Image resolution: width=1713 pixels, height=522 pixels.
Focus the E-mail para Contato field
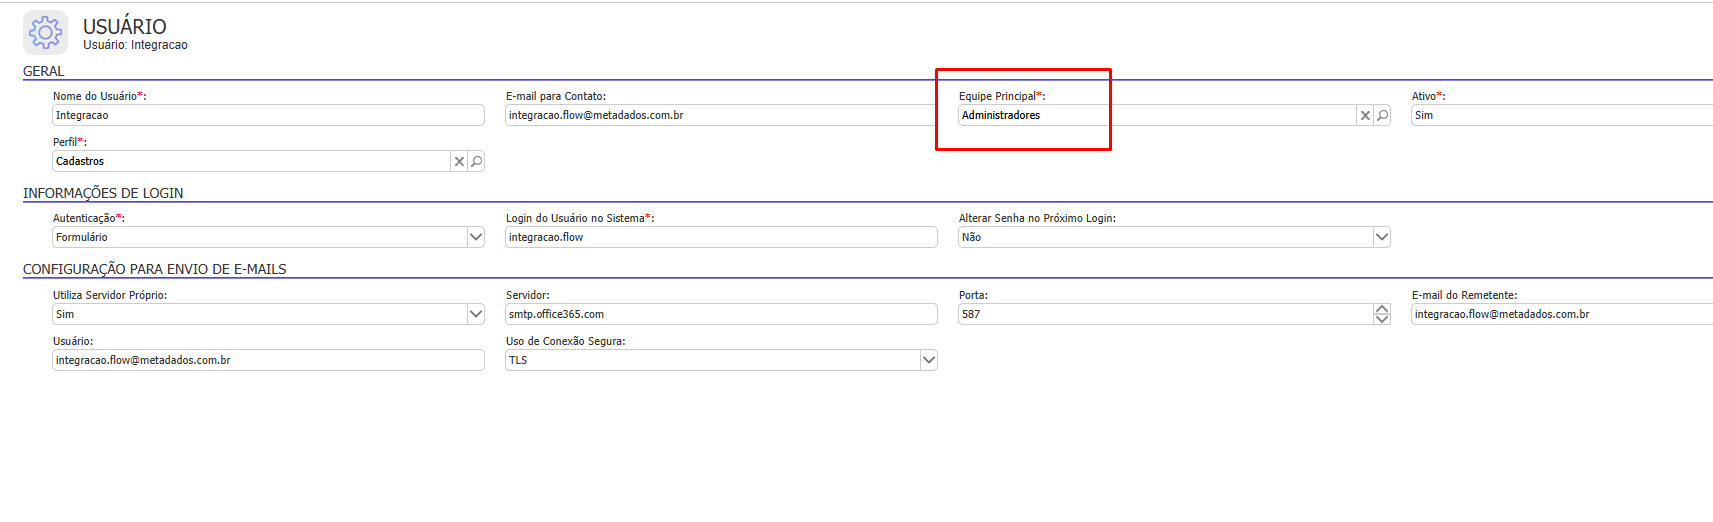(720, 115)
